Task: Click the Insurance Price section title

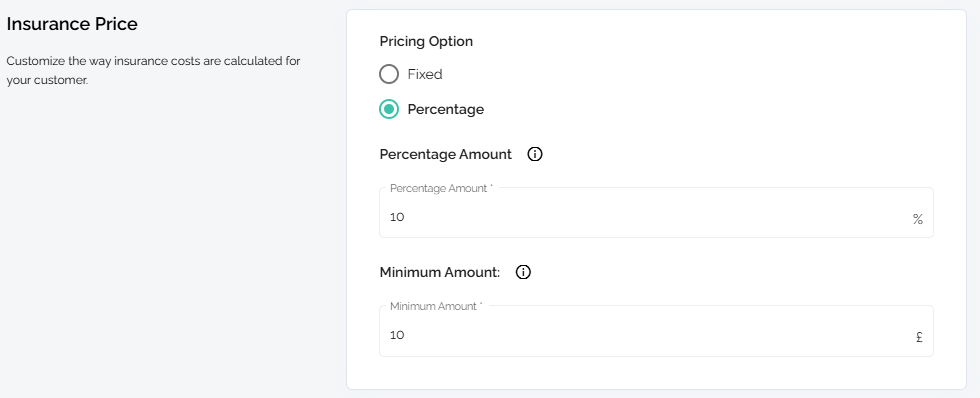Action: point(72,24)
